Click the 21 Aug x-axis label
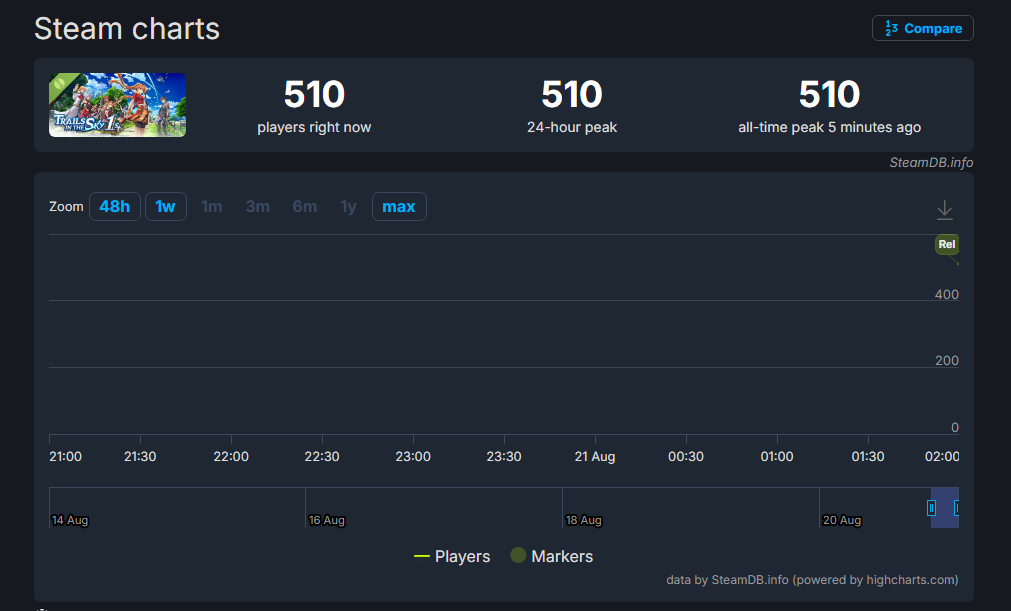The width and height of the screenshot is (1011, 611). [x=594, y=456]
